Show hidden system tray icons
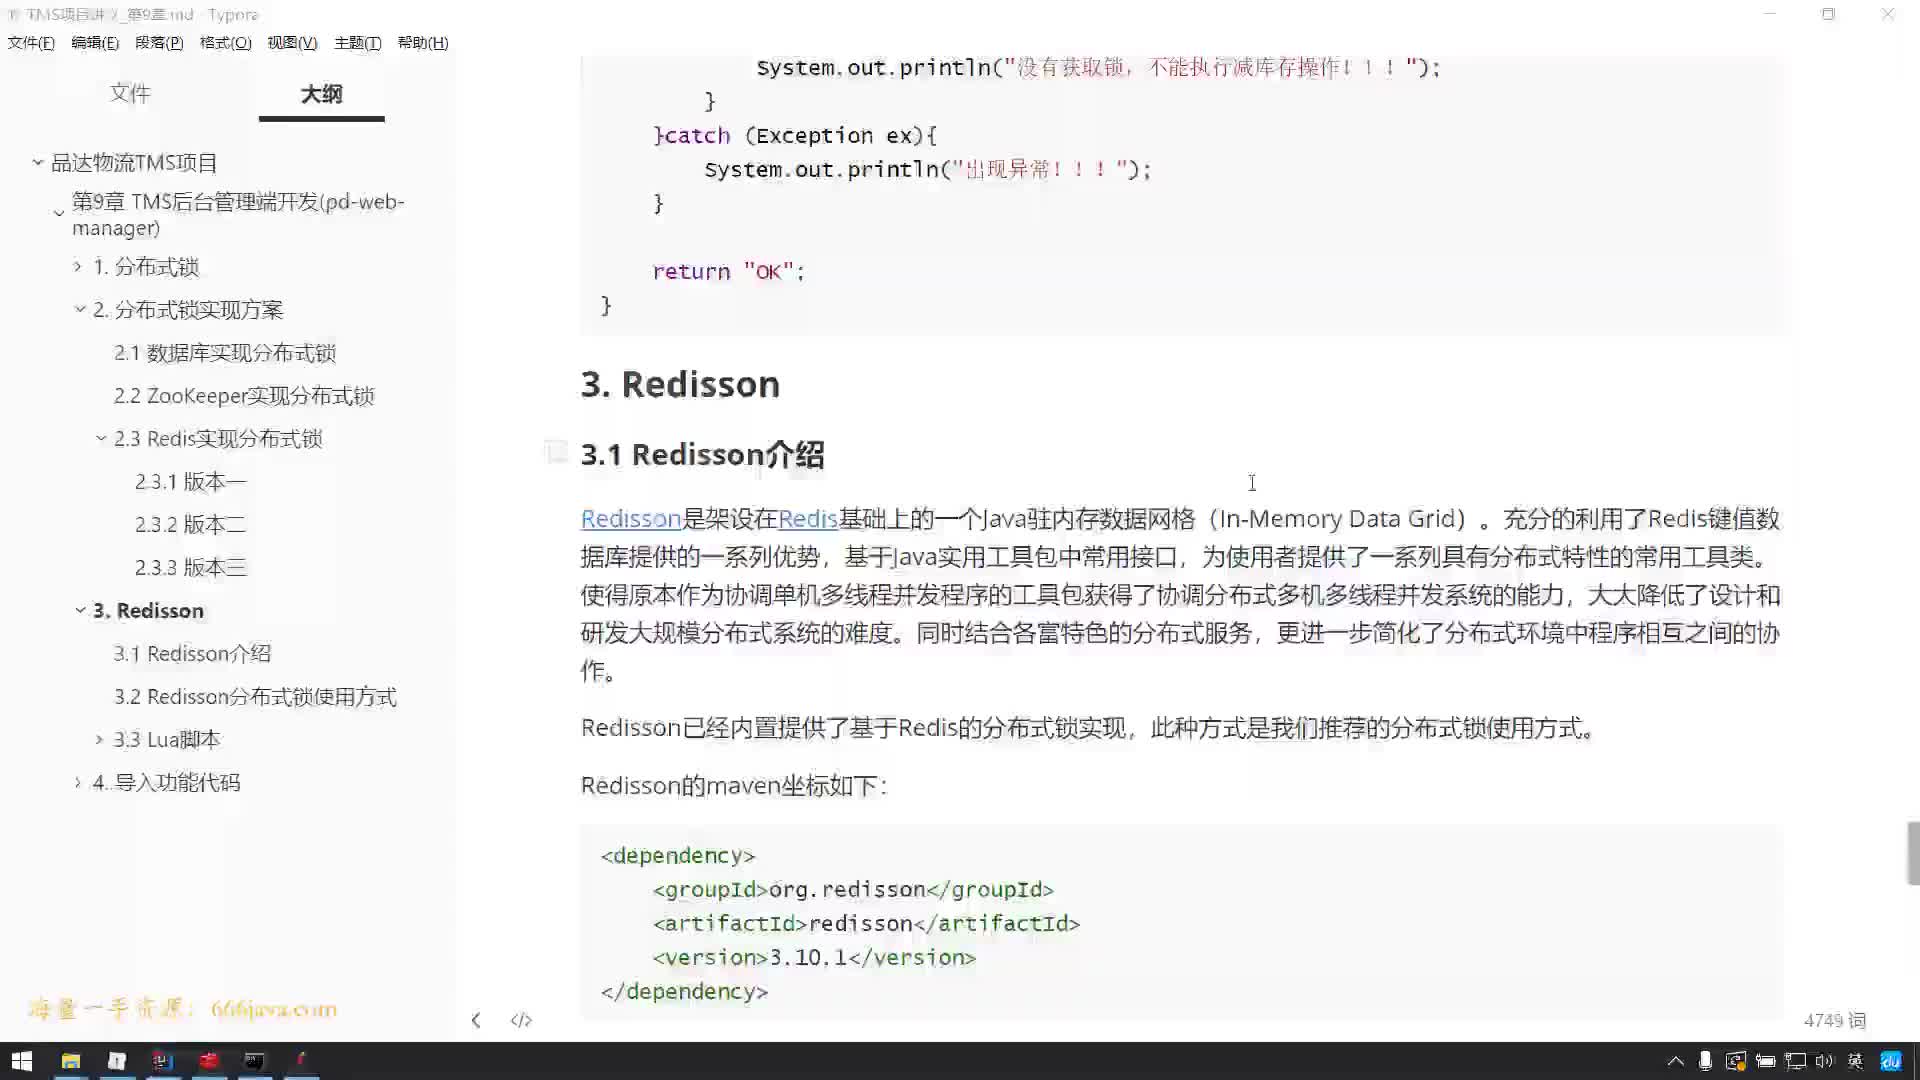Image resolution: width=1920 pixels, height=1080 pixels. point(1675,1061)
